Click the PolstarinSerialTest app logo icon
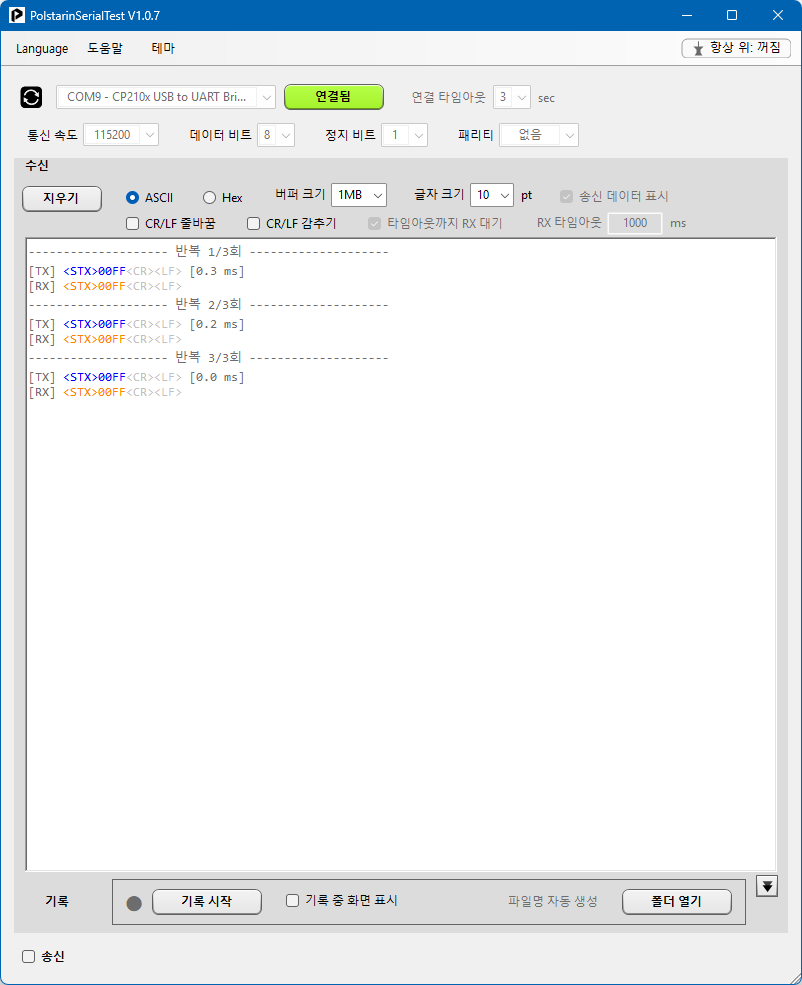The width and height of the screenshot is (802, 985). [x=17, y=15]
